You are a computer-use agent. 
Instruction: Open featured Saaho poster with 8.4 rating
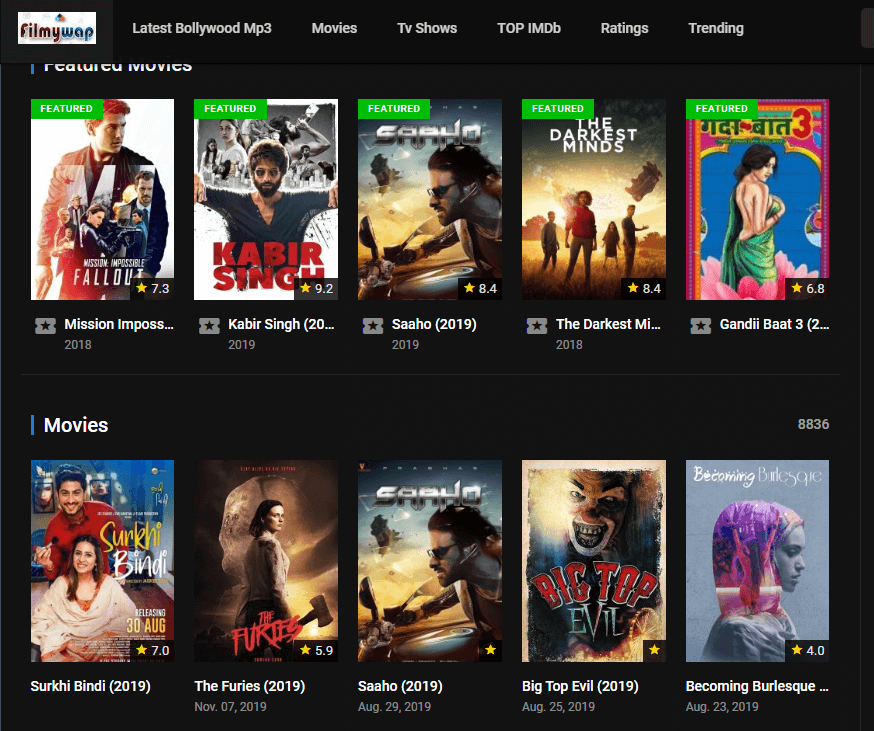pyautogui.click(x=430, y=200)
